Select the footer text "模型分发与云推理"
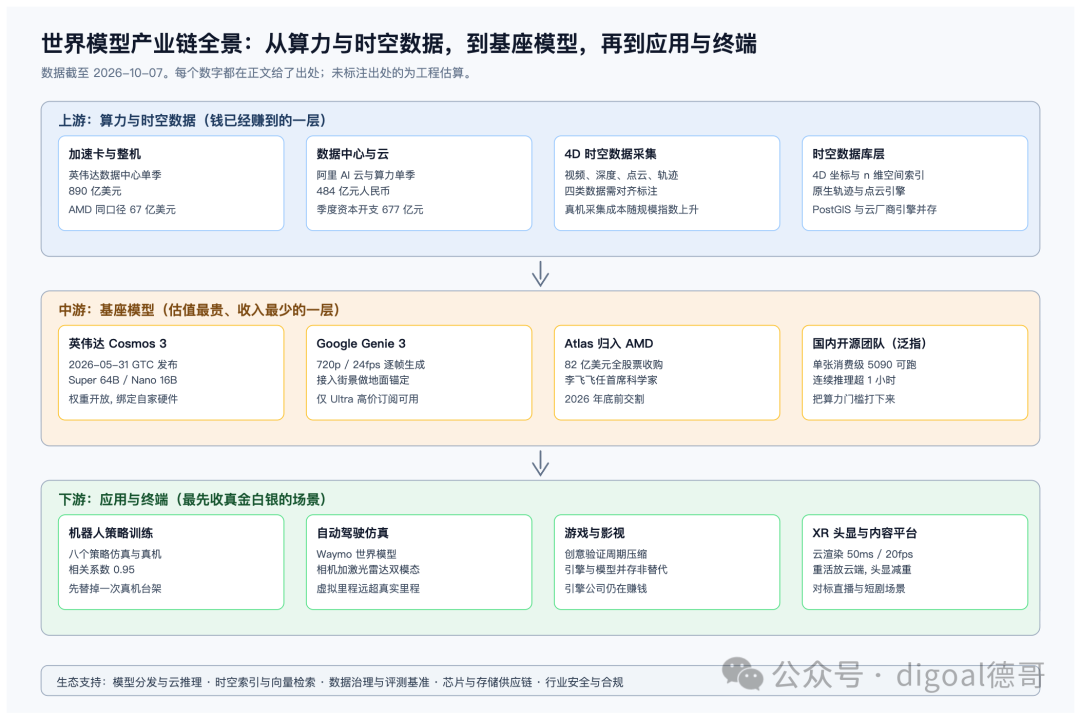Screen dimensions: 1080x718 (157, 682)
